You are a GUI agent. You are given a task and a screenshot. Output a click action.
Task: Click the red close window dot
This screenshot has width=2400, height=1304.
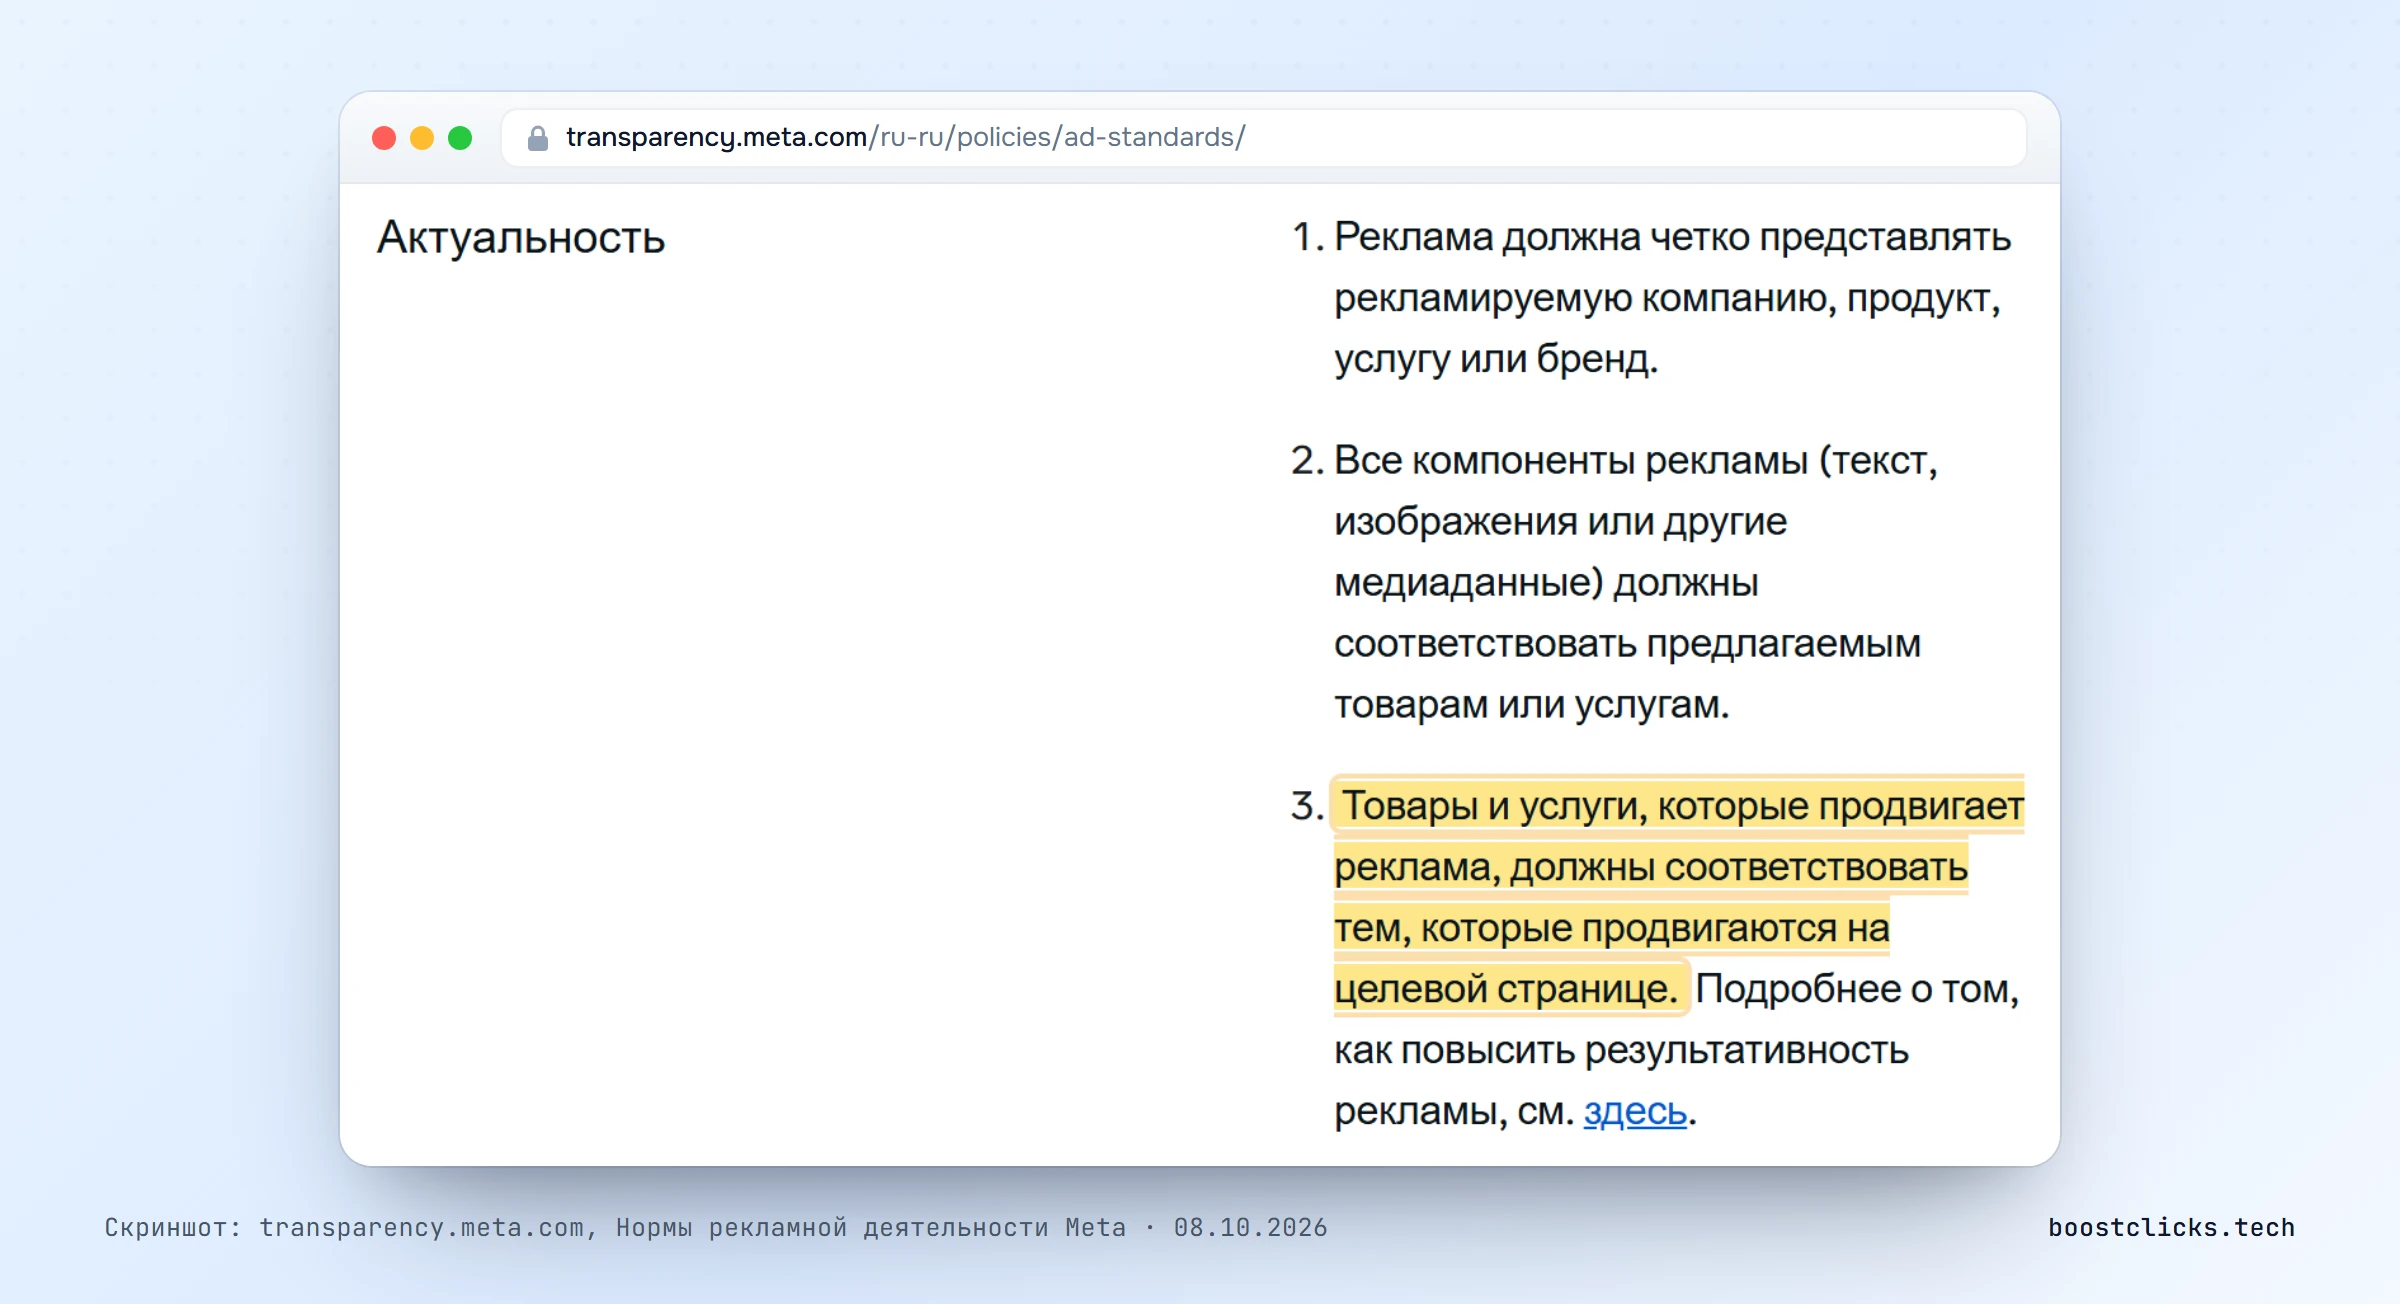pos(384,138)
